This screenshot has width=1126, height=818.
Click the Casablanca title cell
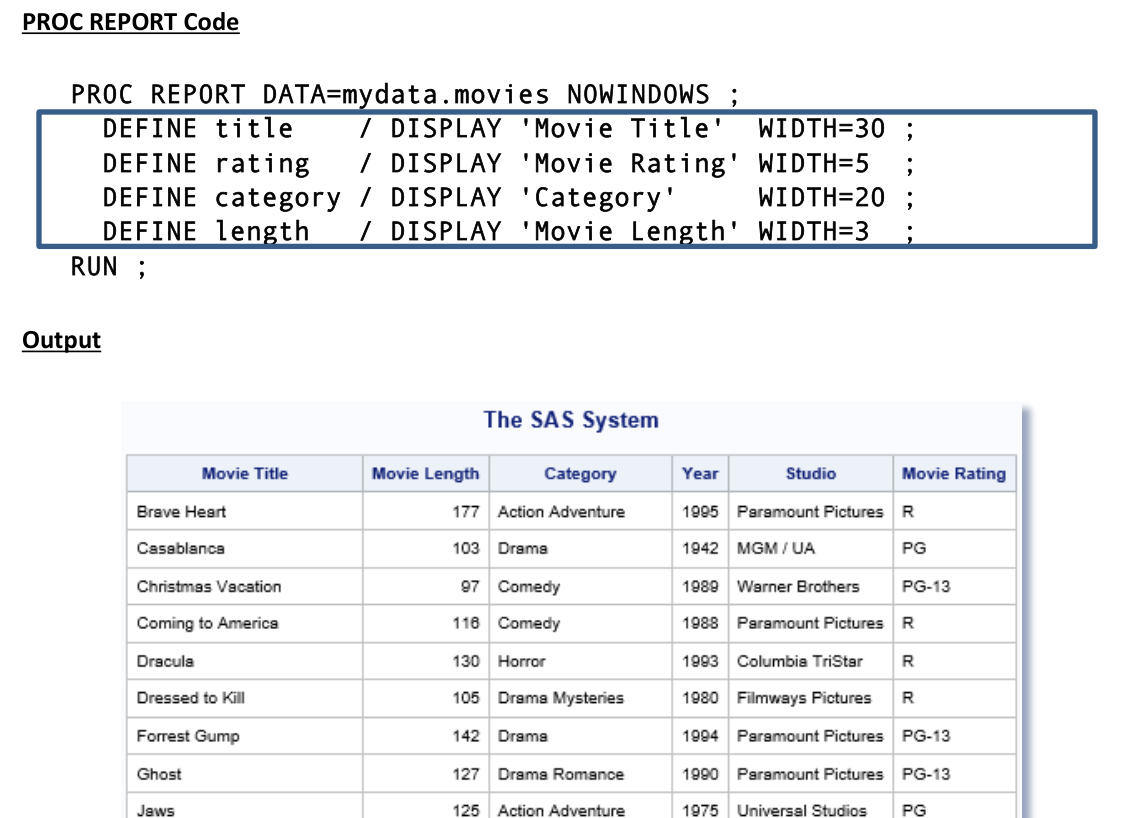(x=181, y=549)
